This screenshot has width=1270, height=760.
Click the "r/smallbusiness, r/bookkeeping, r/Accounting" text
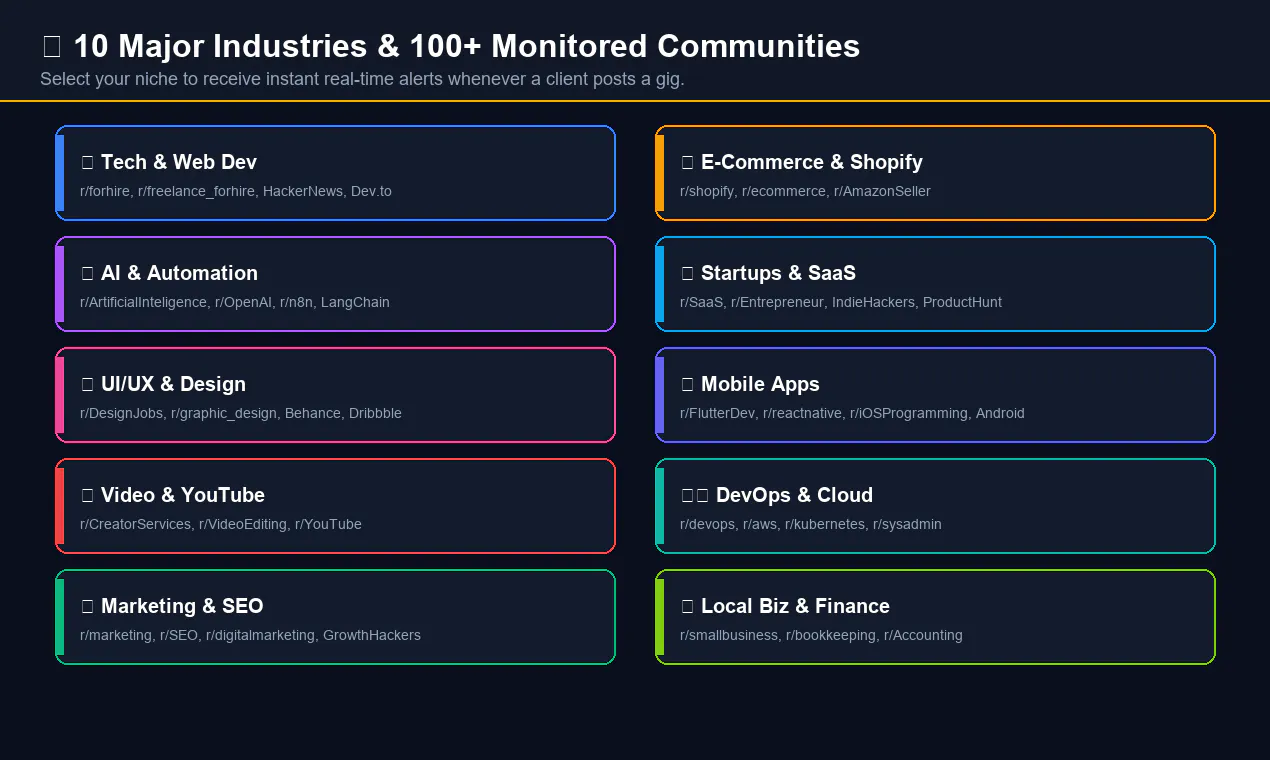pyautogui.click(x=821, y=635)
